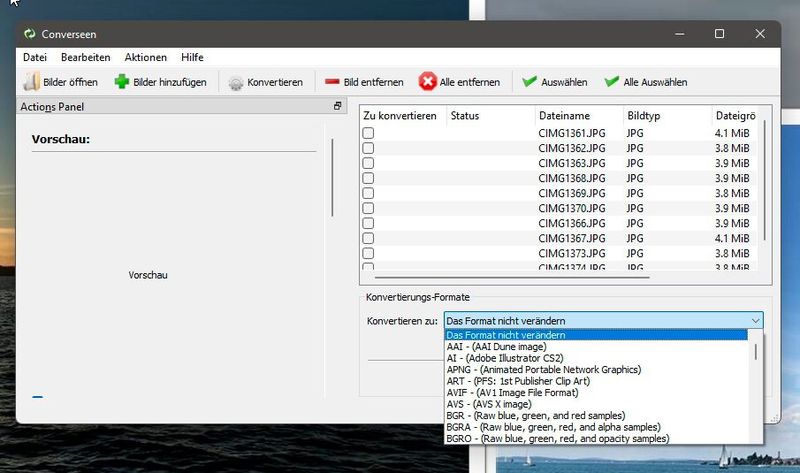Open the Aktionen menu
800x473 pixels.
click(x=145, y=57)
